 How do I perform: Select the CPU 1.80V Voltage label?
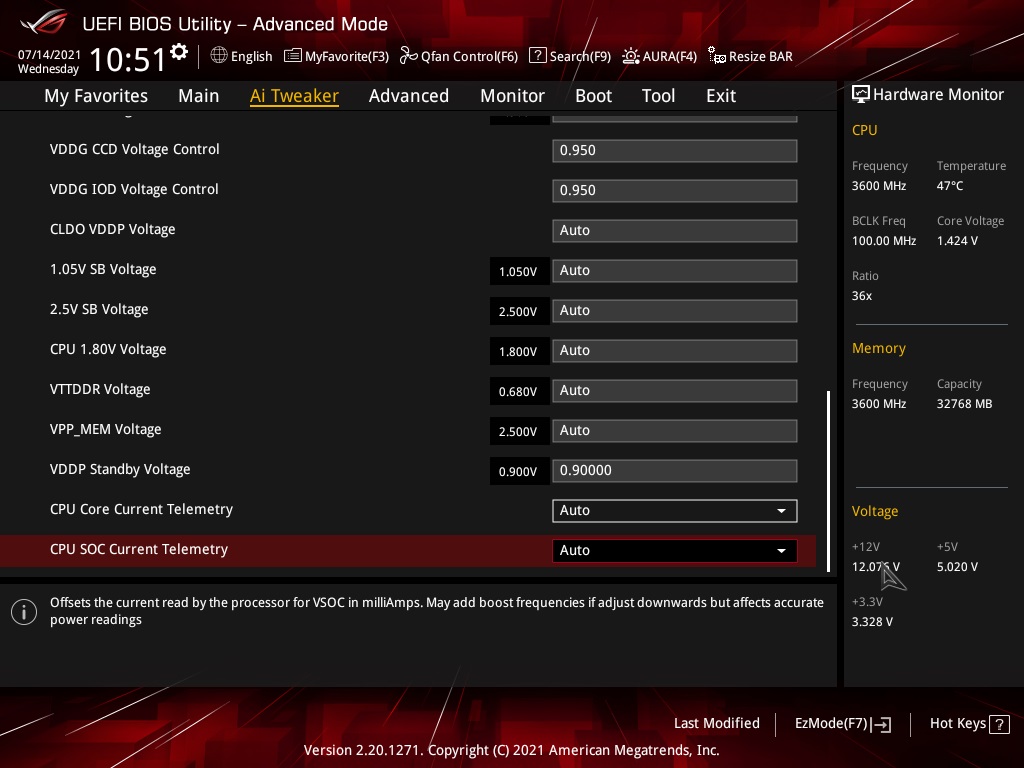tap(108, 349)
